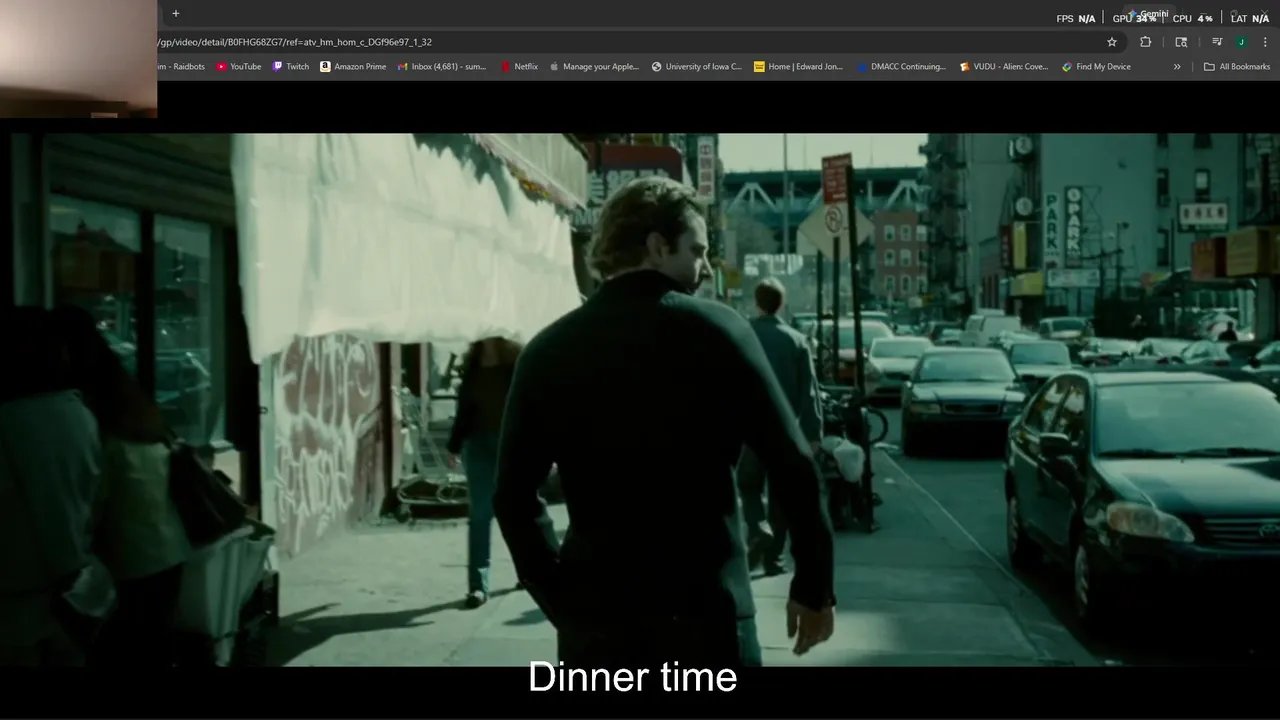The height and width of the screenshot is (720, 1280).
Task: Show the hidden bookmarks overflow chevron
Action: click(1177, 67)
